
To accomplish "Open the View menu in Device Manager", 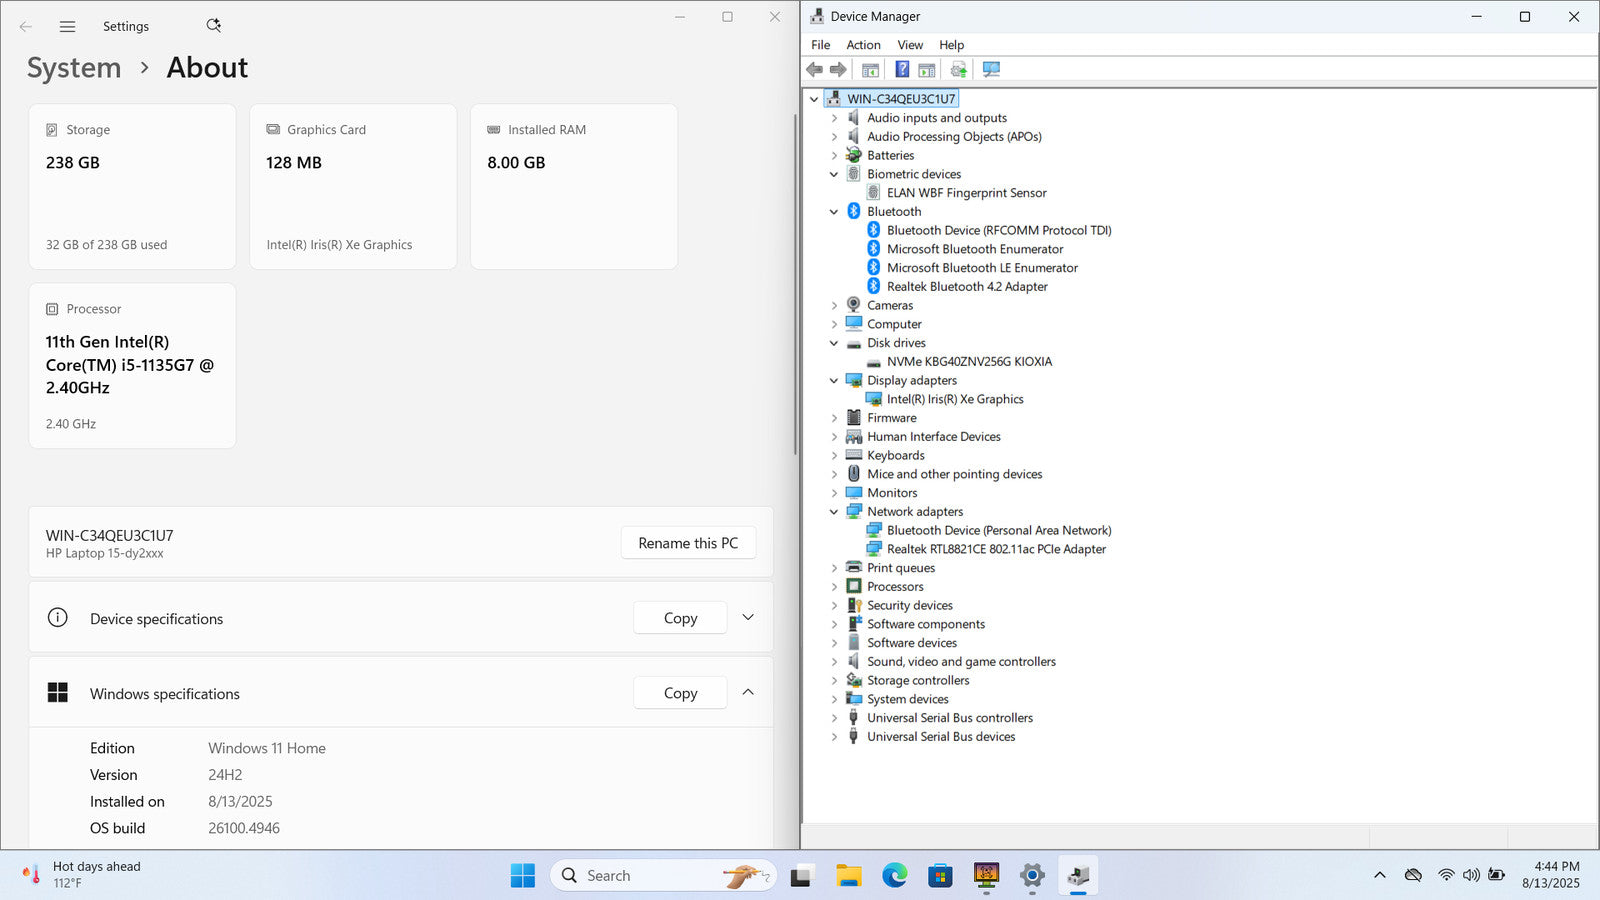I will [x=909, y=45].
